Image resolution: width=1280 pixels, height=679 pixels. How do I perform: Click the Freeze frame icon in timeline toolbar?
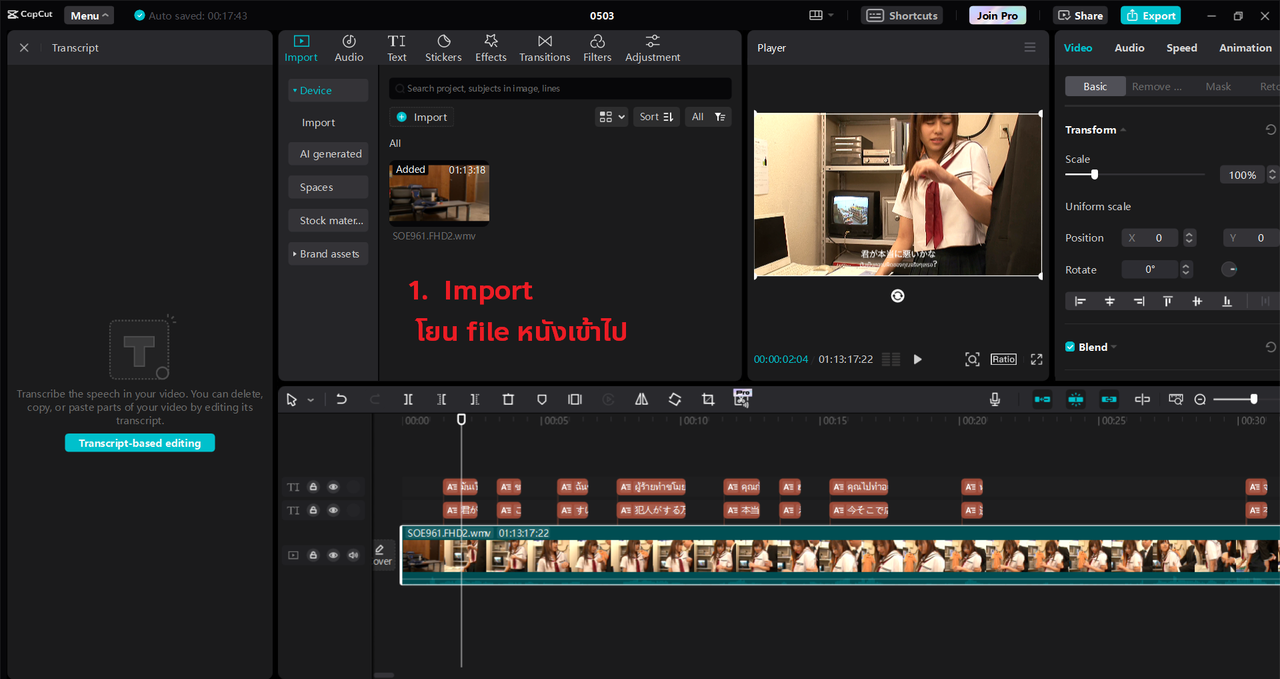[575, 399]
